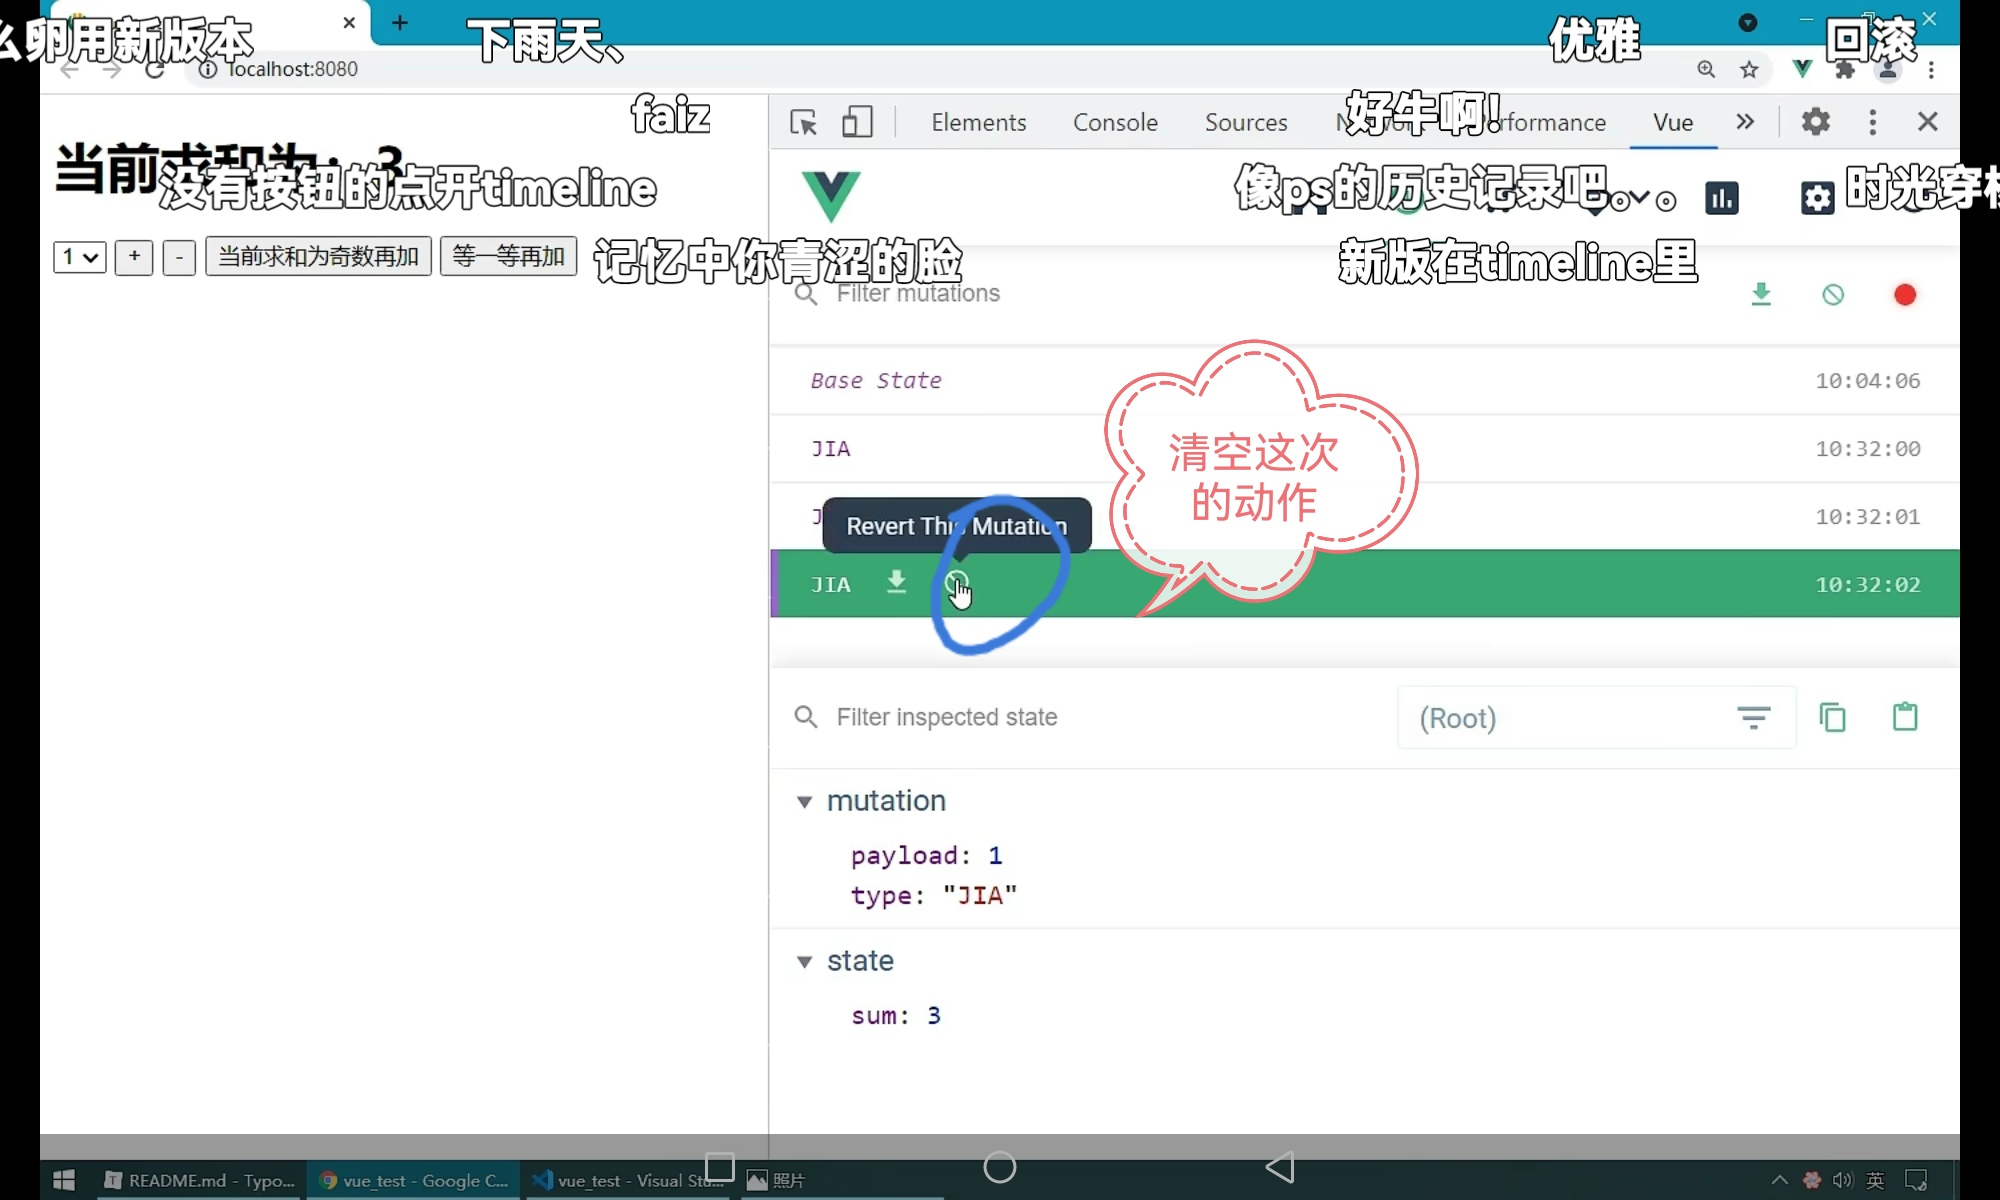Click the Revert All mutations icon
The width and height of the screenshot is (2000, 1200).
1832,295
